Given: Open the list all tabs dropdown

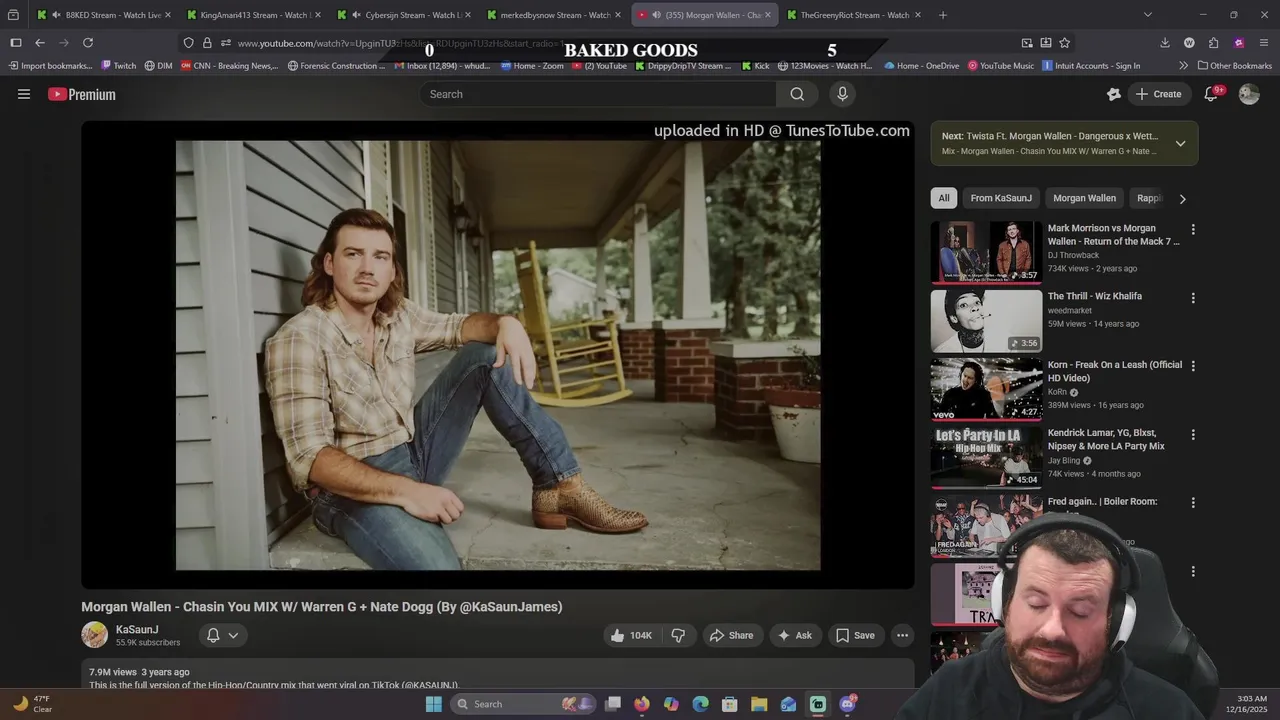Looking at the screenshot, I should (x=1147, y=15).
